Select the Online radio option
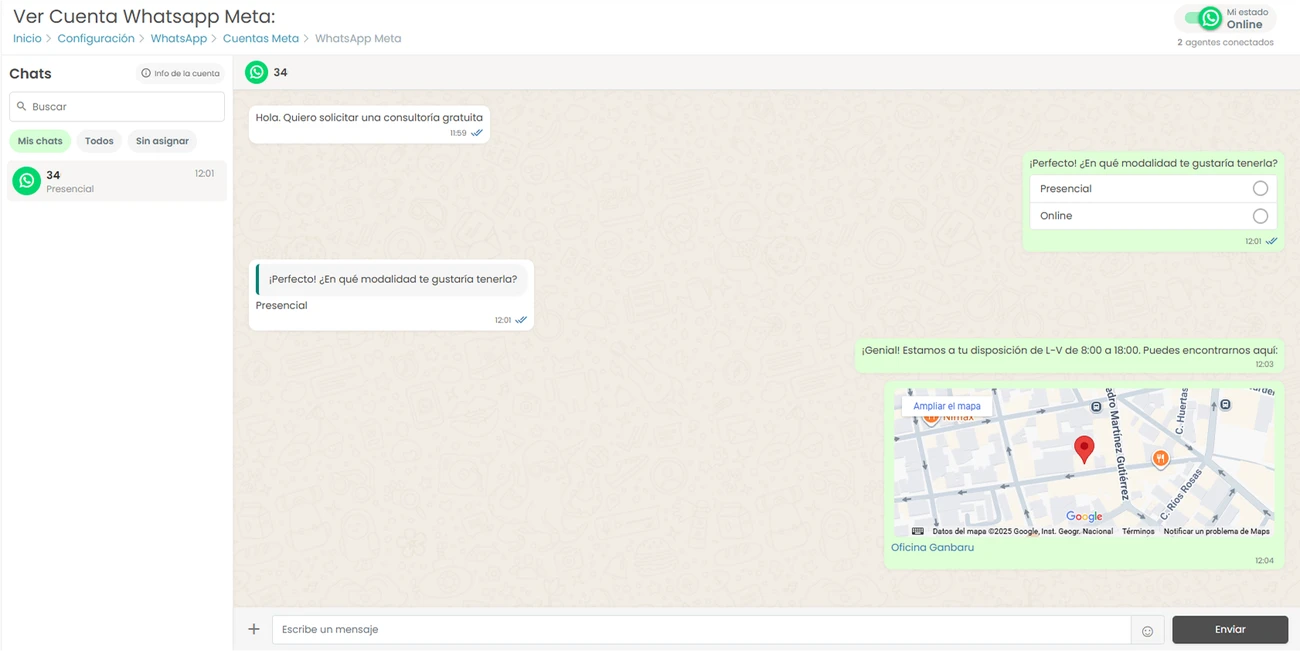1300x651 pixels. pos(1260,216)
